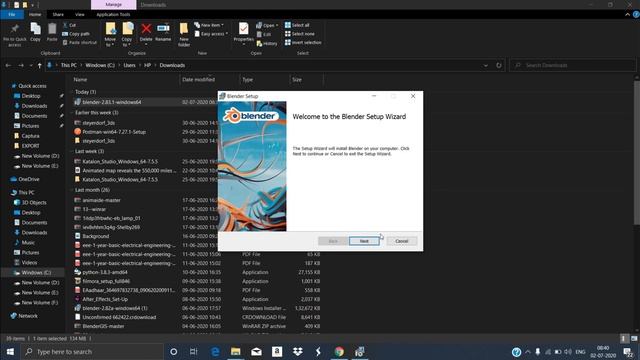Image resolution: width=640 pixels, height=360 pixels.
Task: Click Select none in ribbon
Action: click(300, 34)
